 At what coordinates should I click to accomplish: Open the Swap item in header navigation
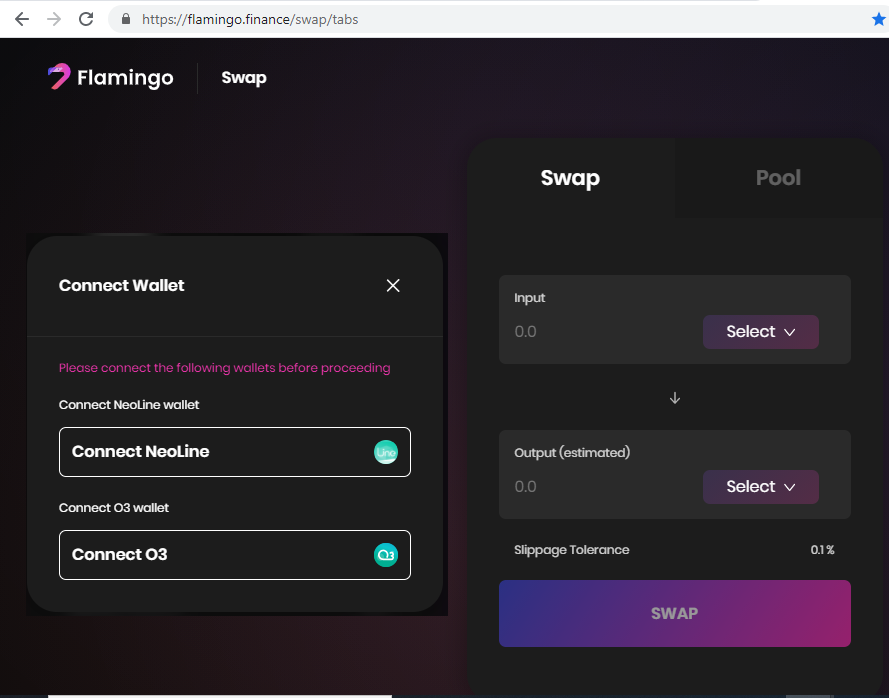244,78
